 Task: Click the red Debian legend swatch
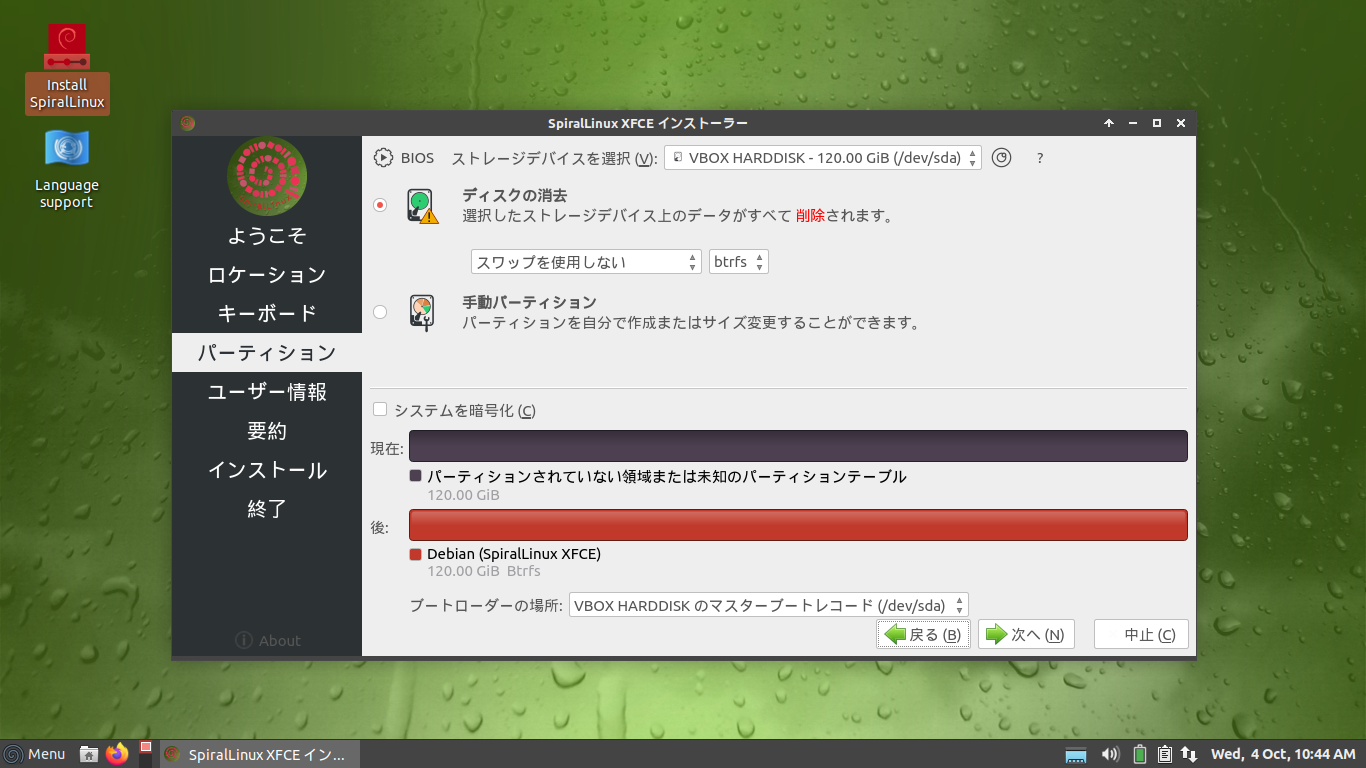pos(416,554)
